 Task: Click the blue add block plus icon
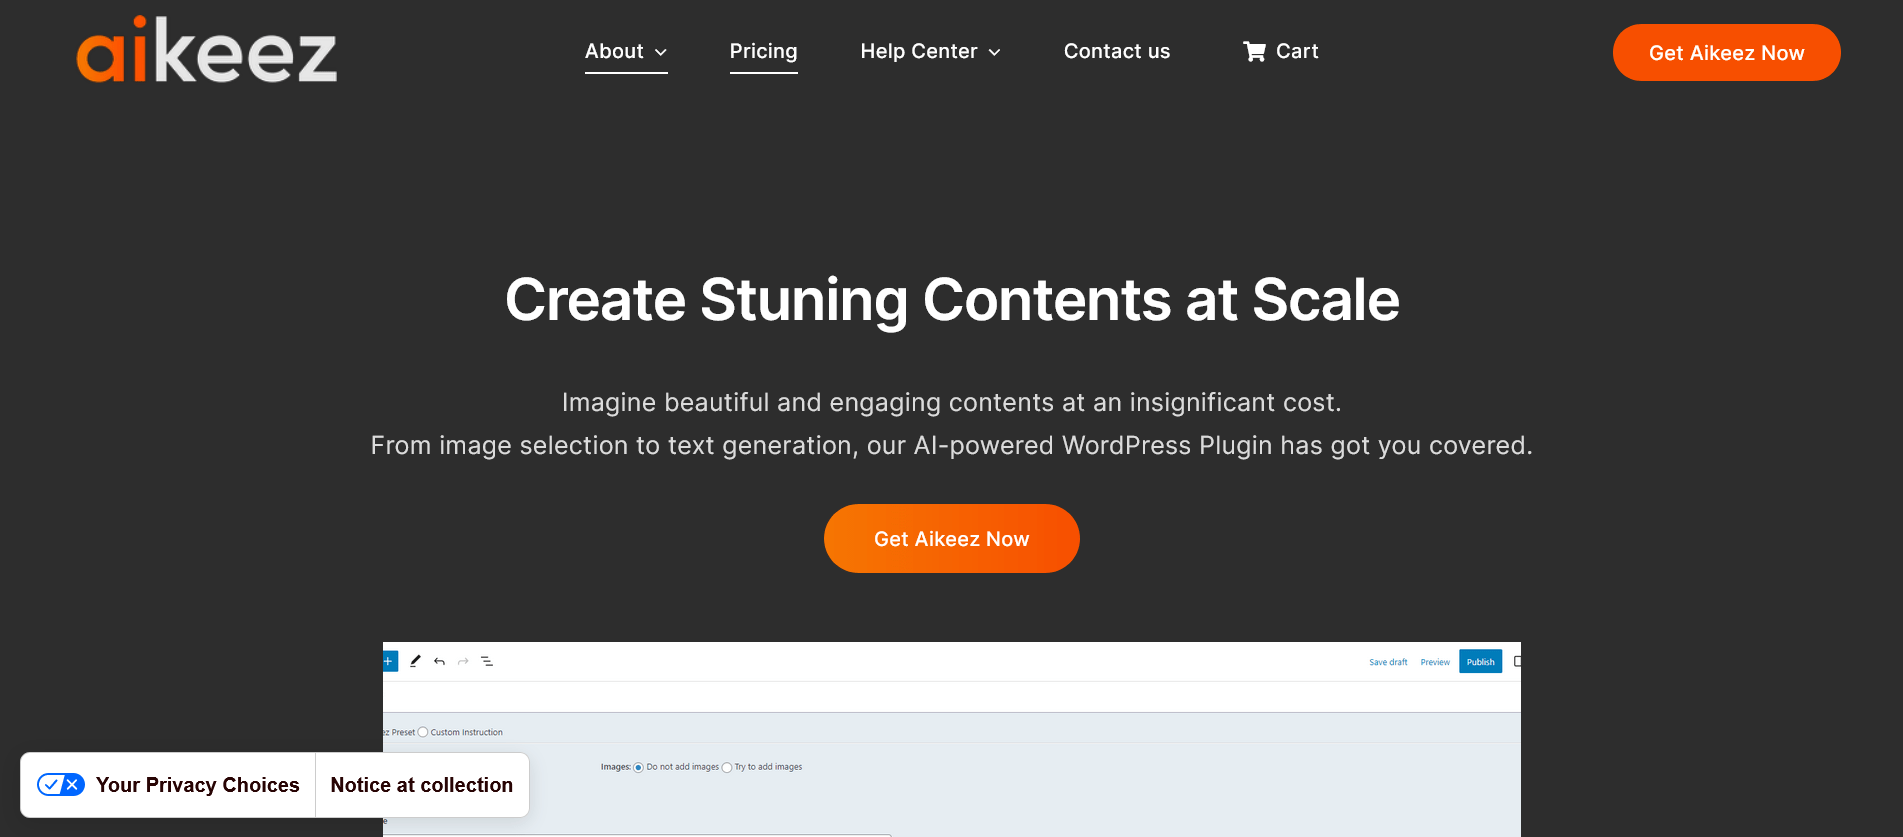coord(389,661)
